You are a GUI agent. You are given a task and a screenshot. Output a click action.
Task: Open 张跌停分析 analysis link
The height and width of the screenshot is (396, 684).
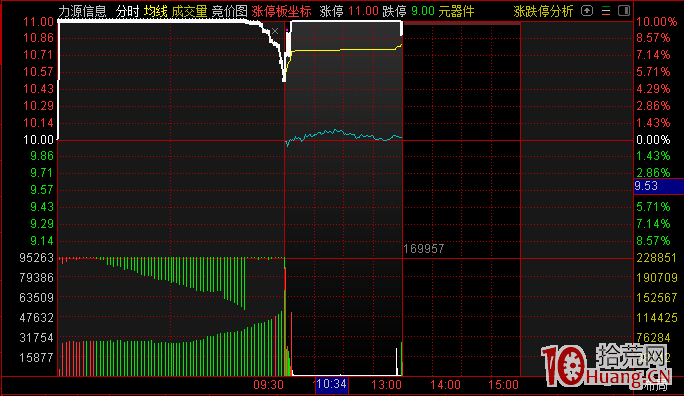point(543,11)
